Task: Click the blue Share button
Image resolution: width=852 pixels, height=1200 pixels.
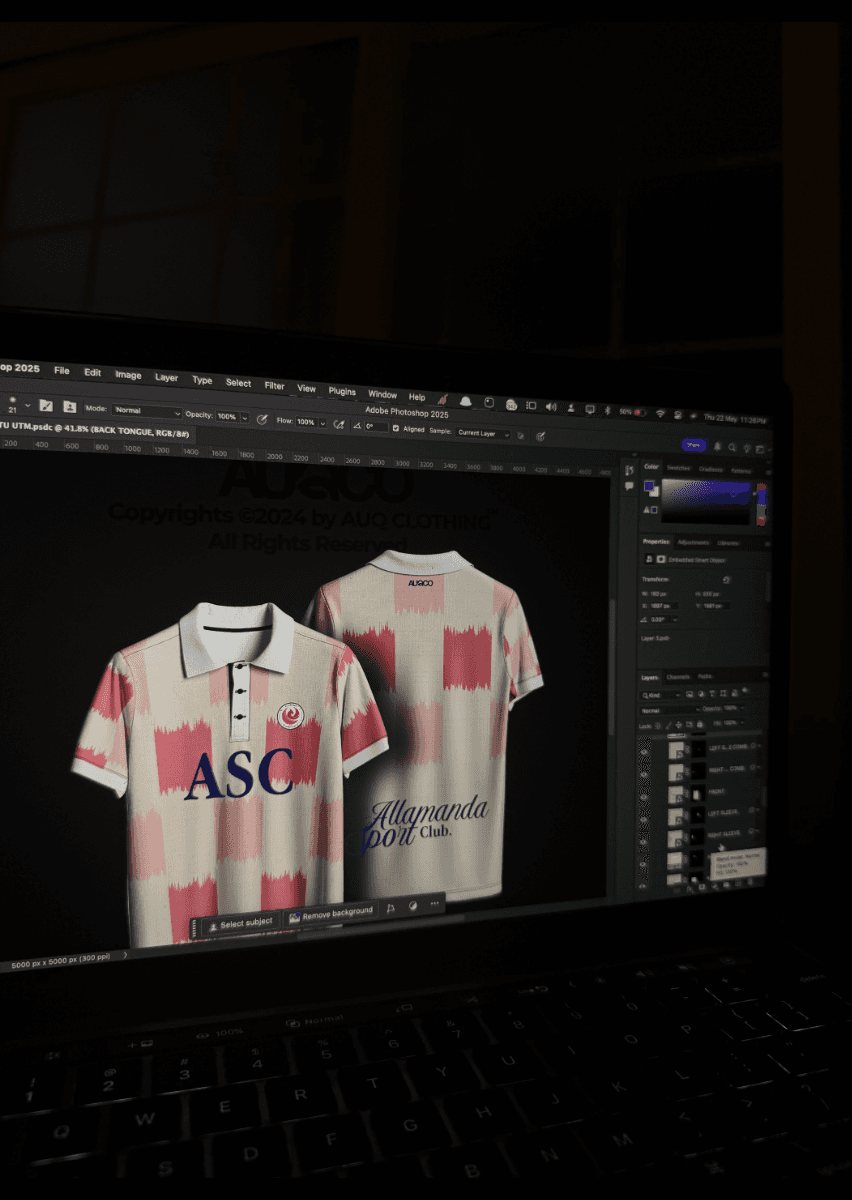Action: click(x=693, y=444)
